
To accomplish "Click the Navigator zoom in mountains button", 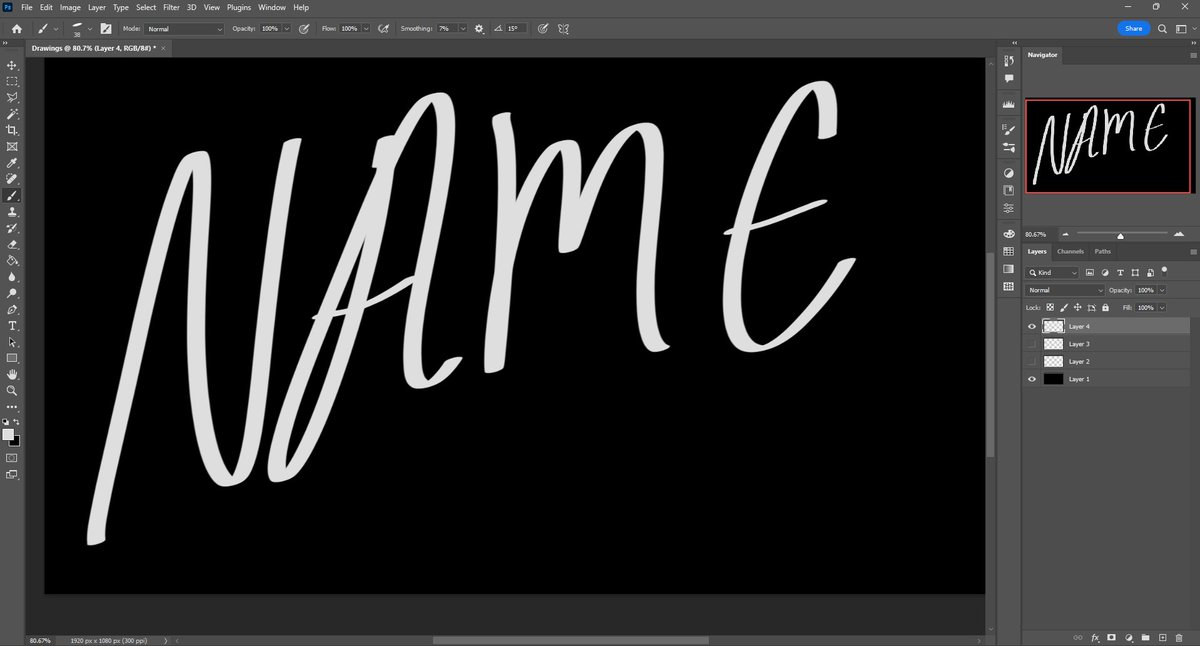I will 1179,234.
